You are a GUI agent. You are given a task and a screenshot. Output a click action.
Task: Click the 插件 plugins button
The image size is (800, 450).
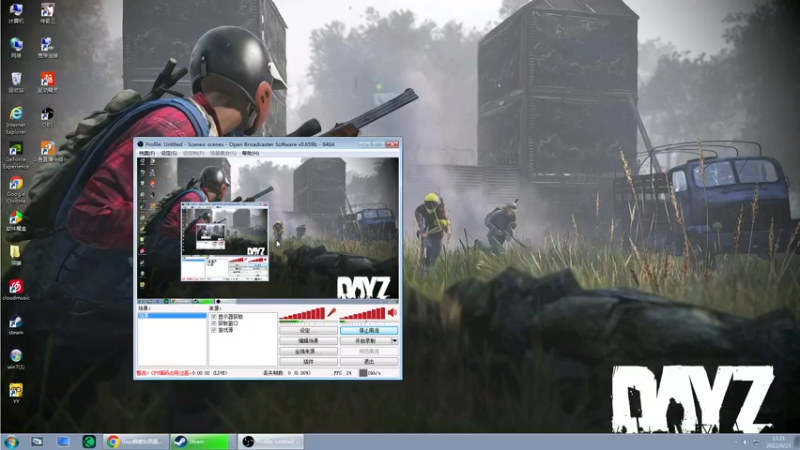pyautogui.click(x=308, y=362)
